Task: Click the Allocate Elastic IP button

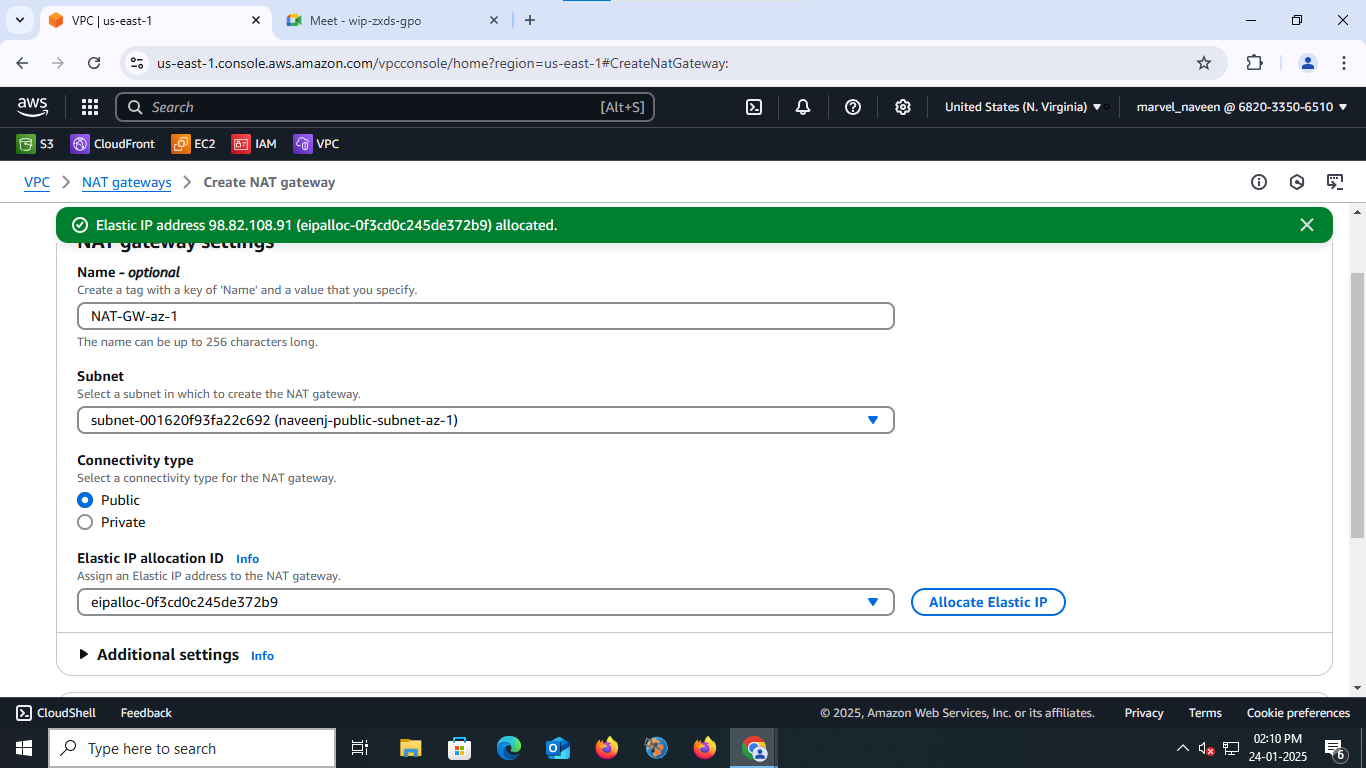Action: click(988, 602)
